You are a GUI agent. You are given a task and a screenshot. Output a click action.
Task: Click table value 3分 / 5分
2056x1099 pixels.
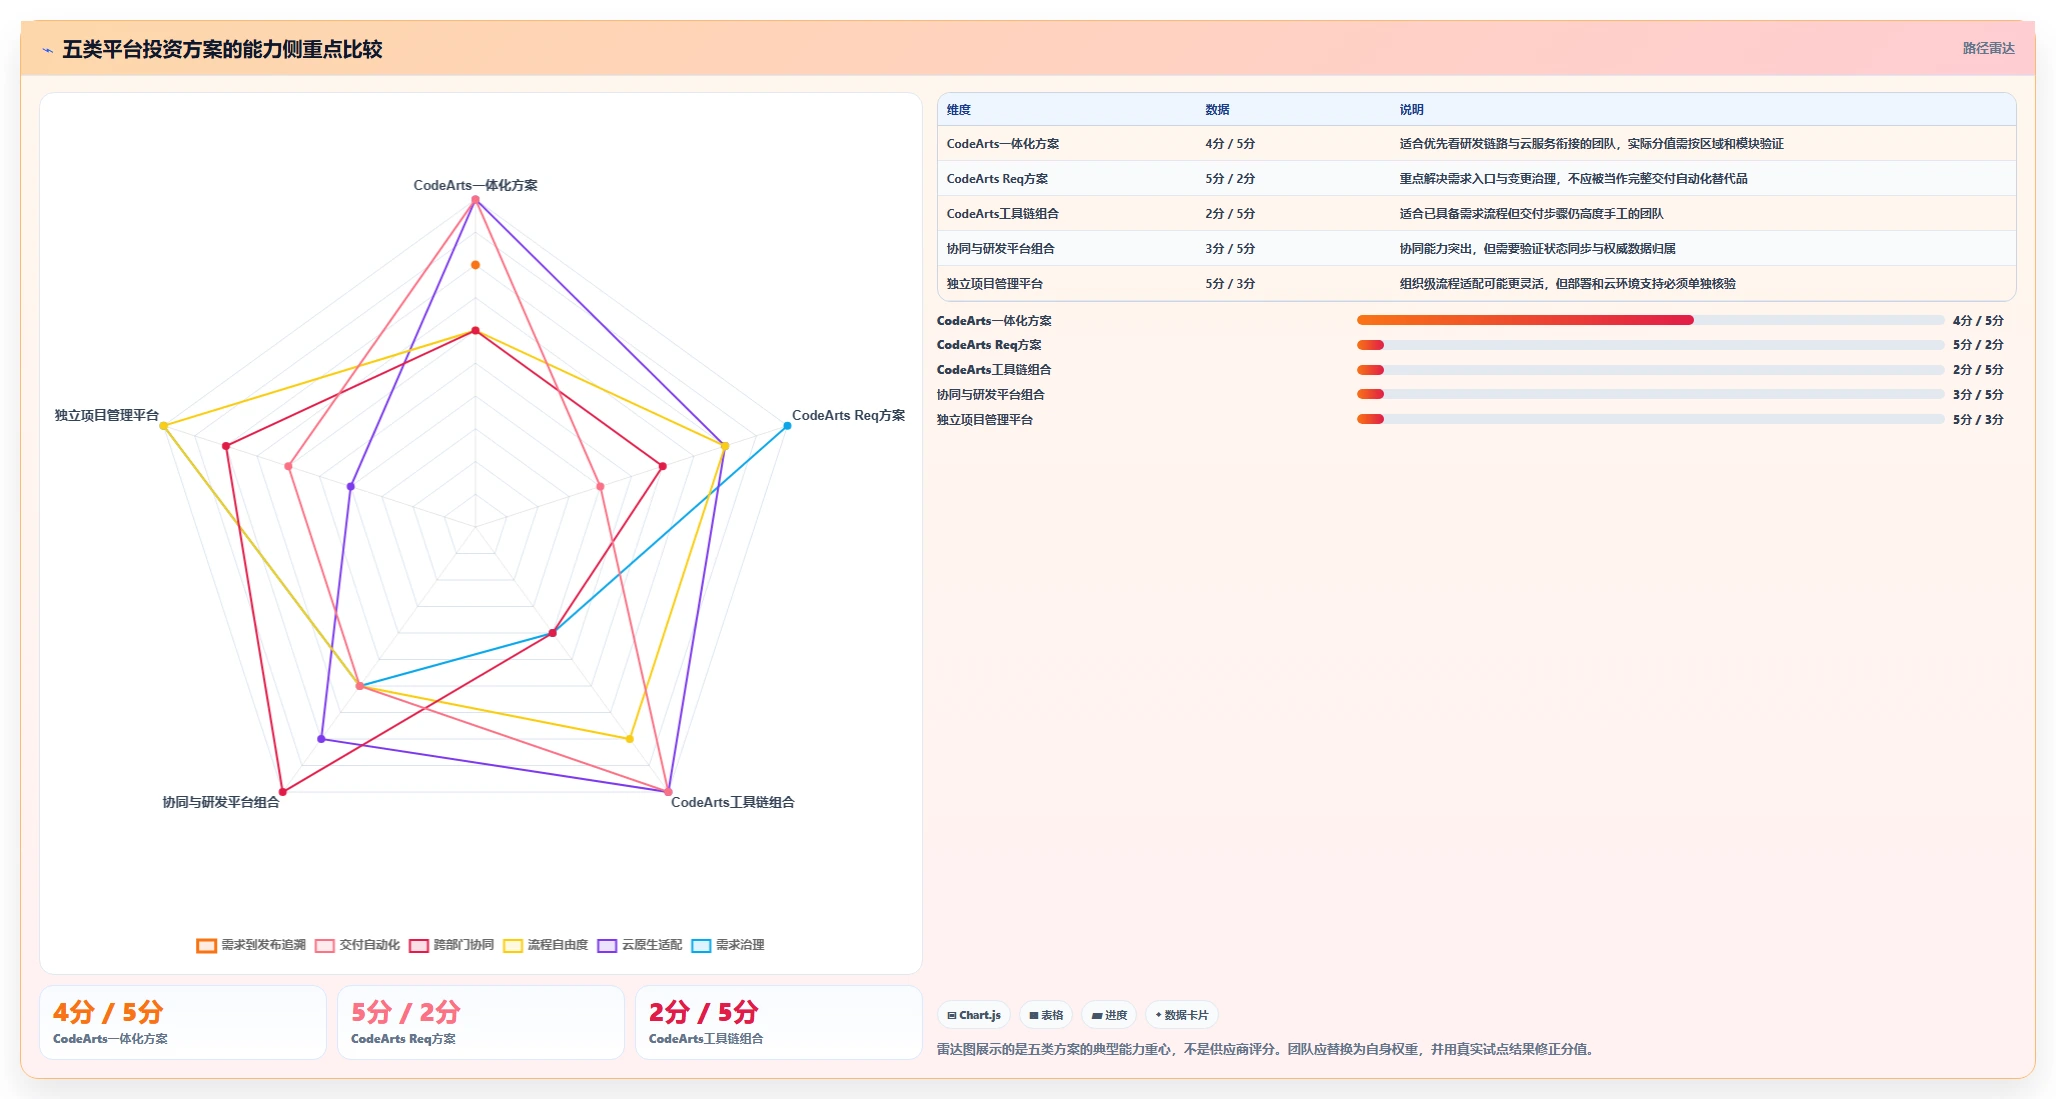[x=1230, y=249]
